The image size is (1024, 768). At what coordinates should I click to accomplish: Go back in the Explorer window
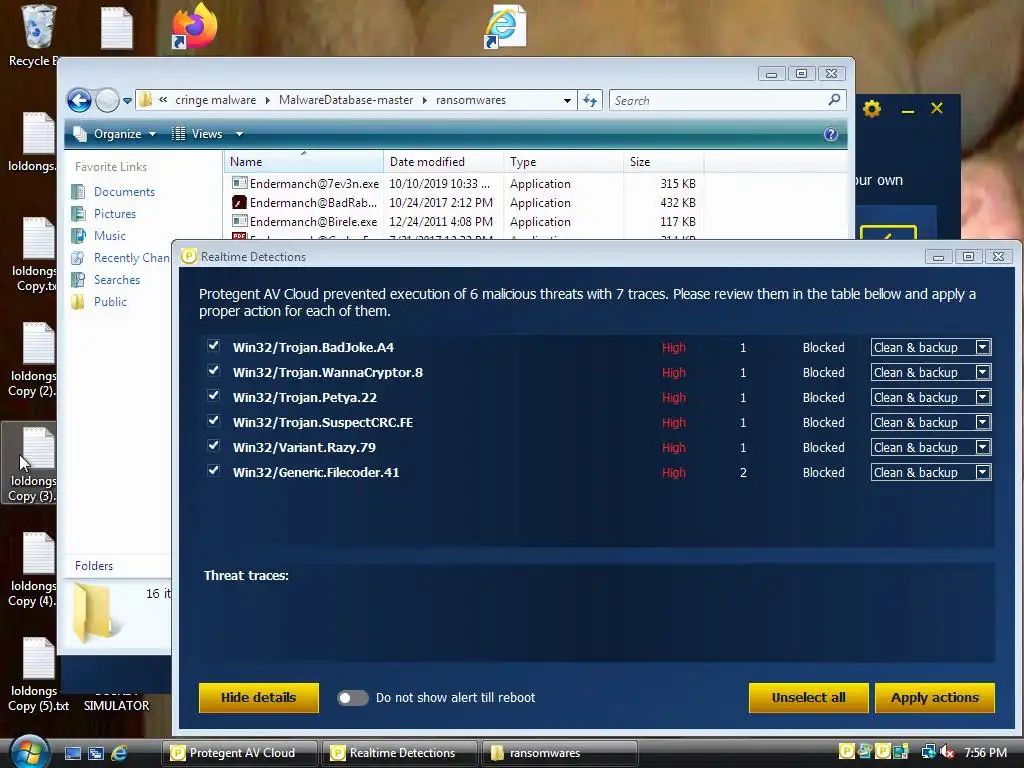coord(79,101)
